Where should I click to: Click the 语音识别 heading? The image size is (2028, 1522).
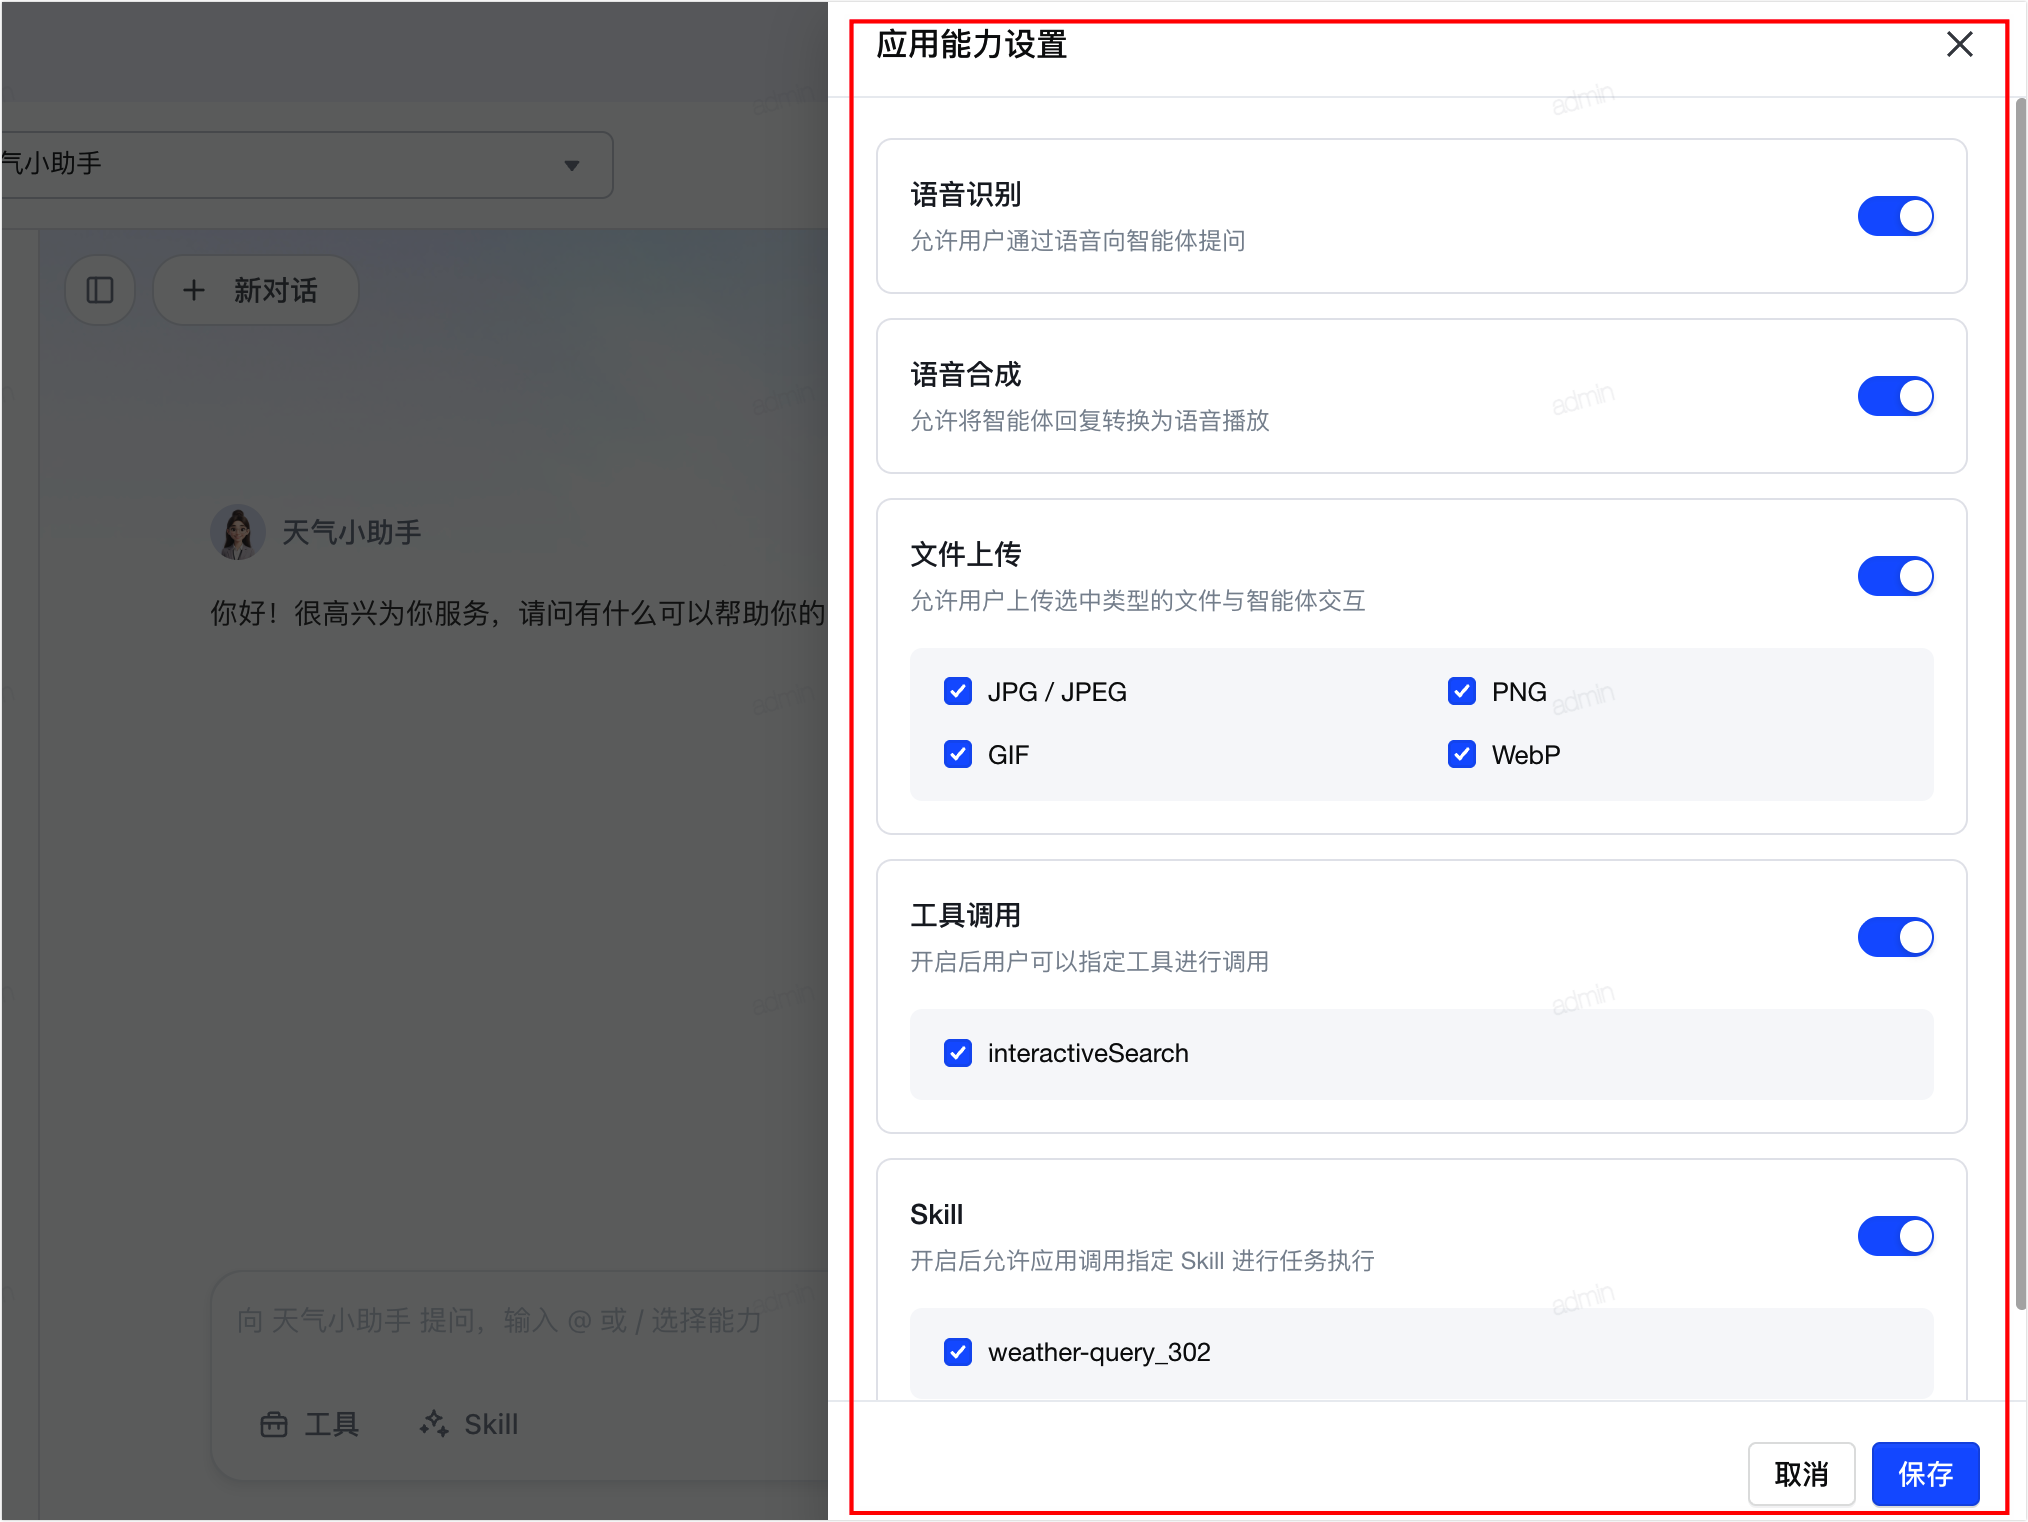[x=965, y=195]
